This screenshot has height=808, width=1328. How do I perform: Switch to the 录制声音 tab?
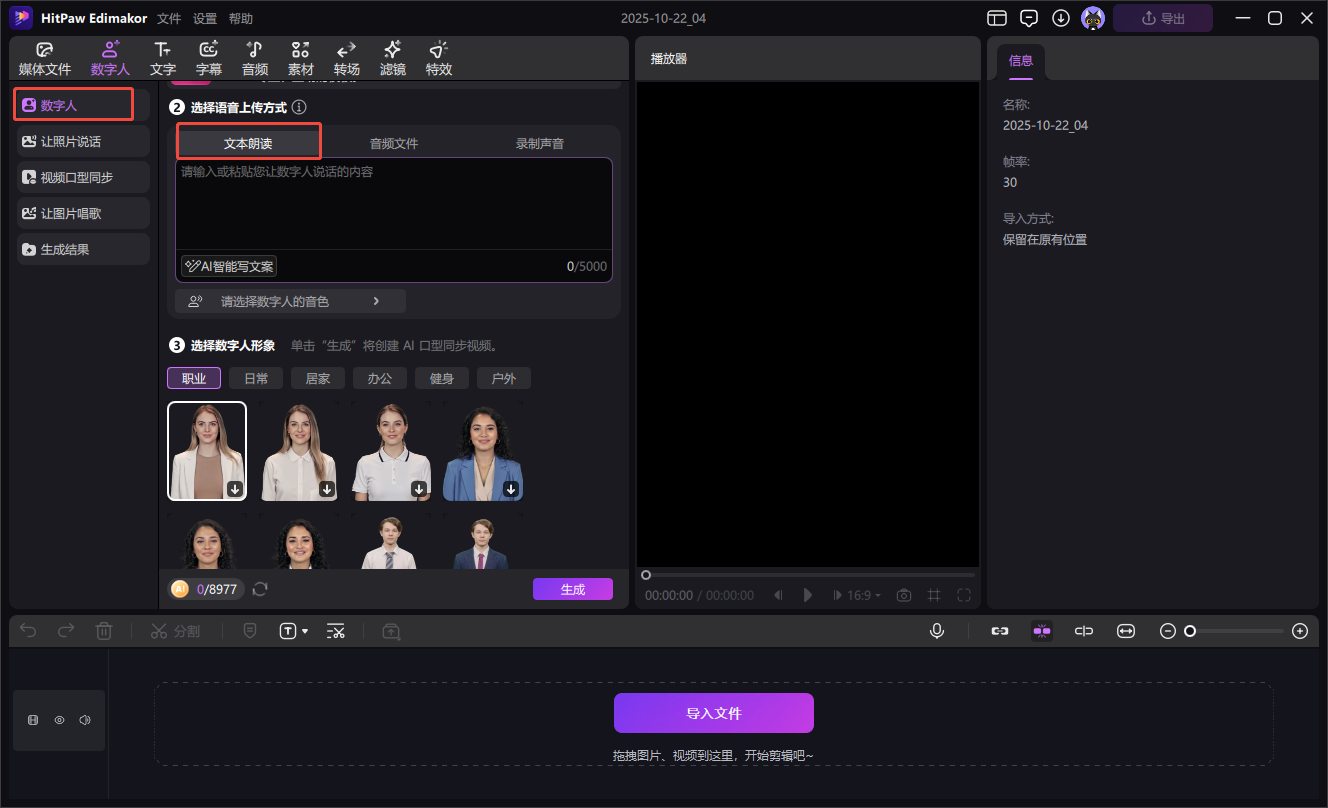pos(539,142)
